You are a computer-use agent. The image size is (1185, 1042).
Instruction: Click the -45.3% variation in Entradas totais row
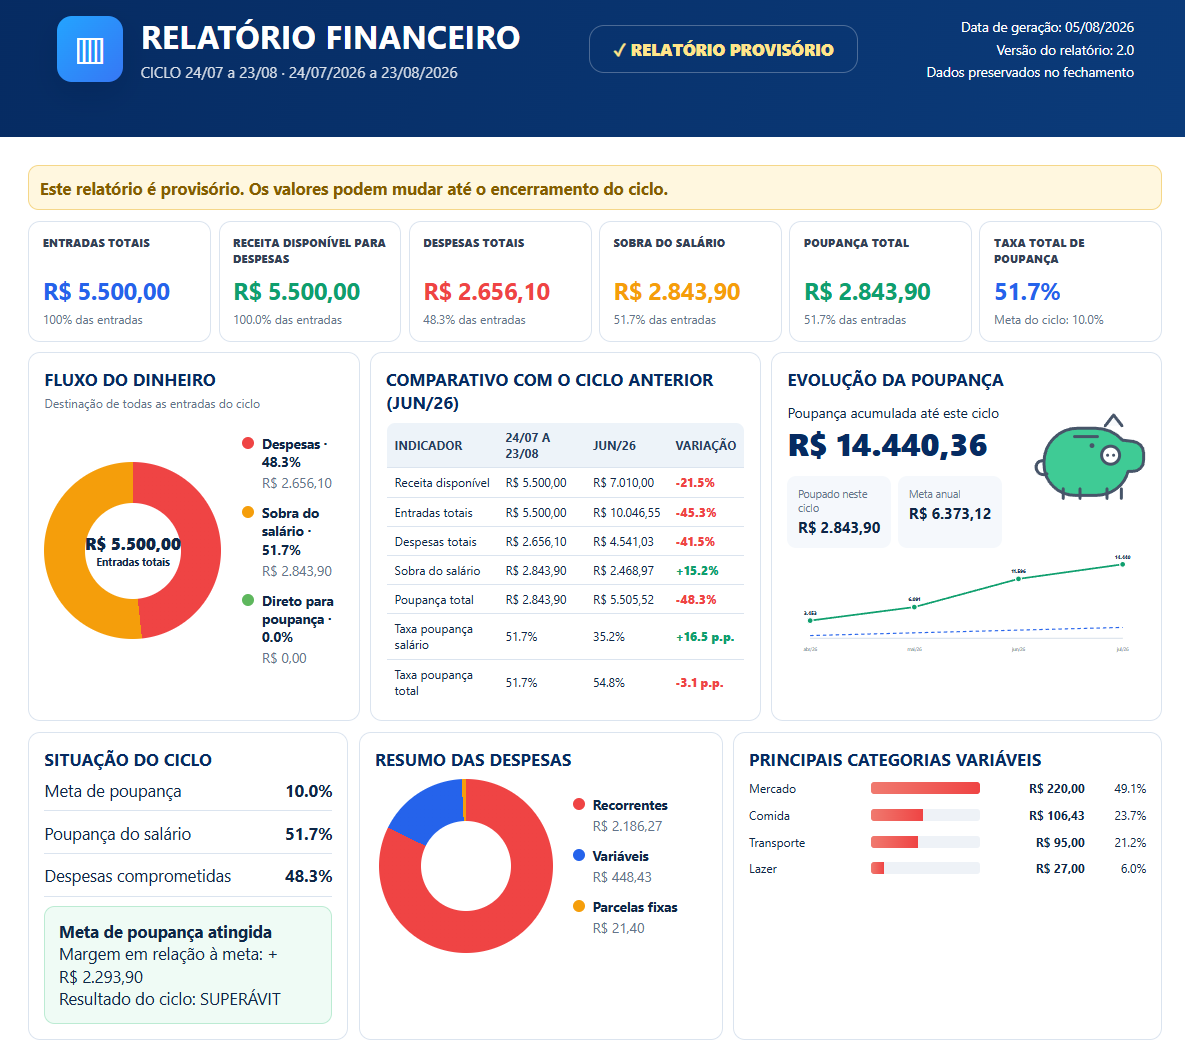(x=696, y=512)
